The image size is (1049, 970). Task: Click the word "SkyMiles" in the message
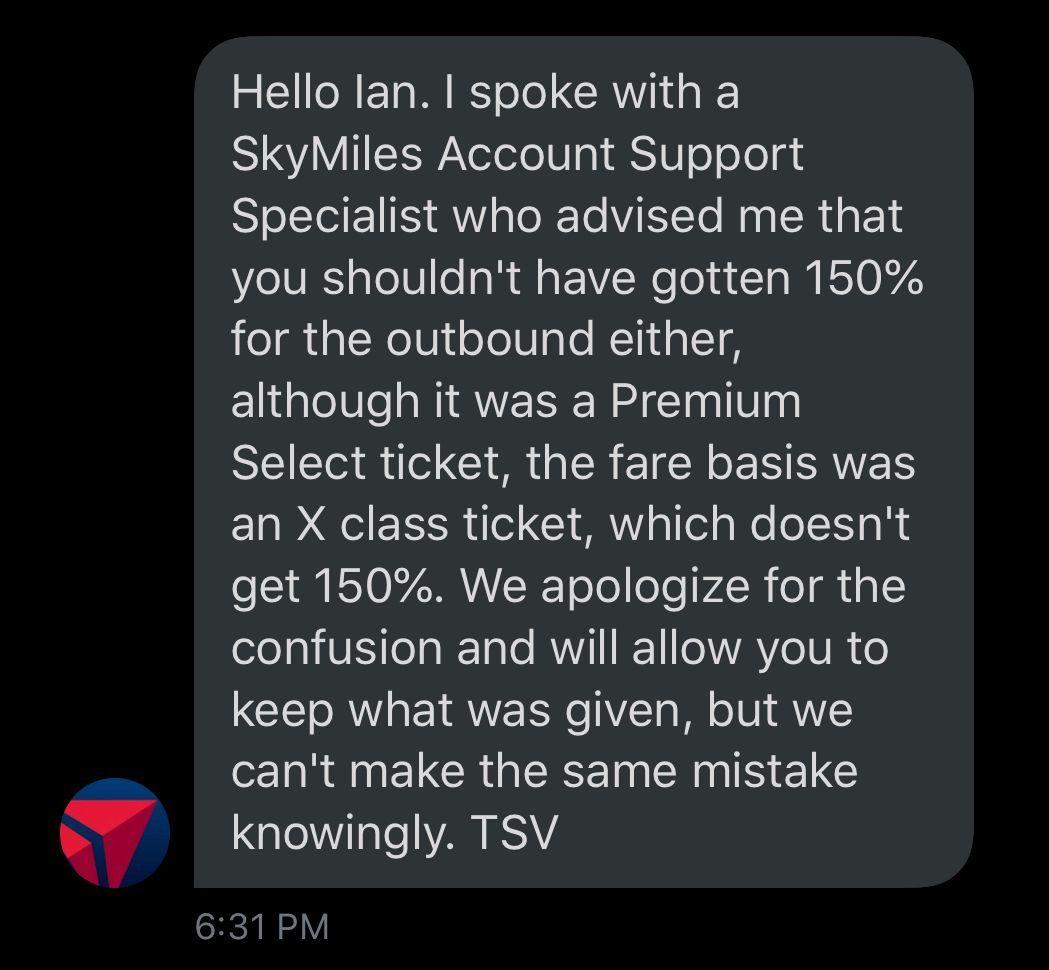pos(326,155)
